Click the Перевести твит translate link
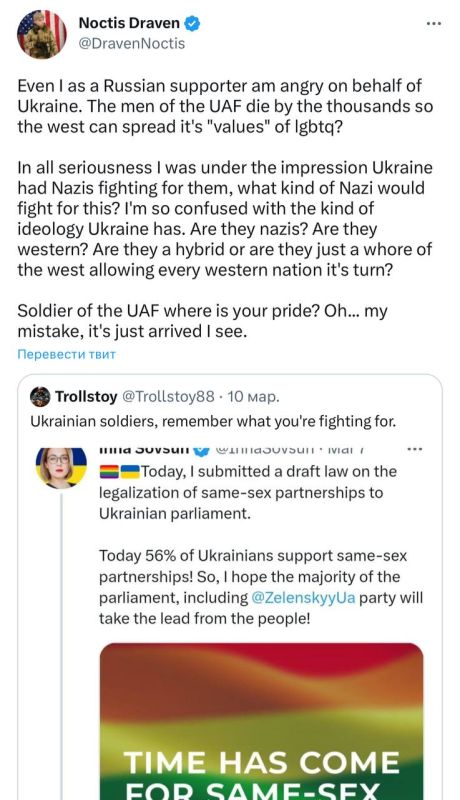Screen dimensions: 460x800 coord(66,354)
